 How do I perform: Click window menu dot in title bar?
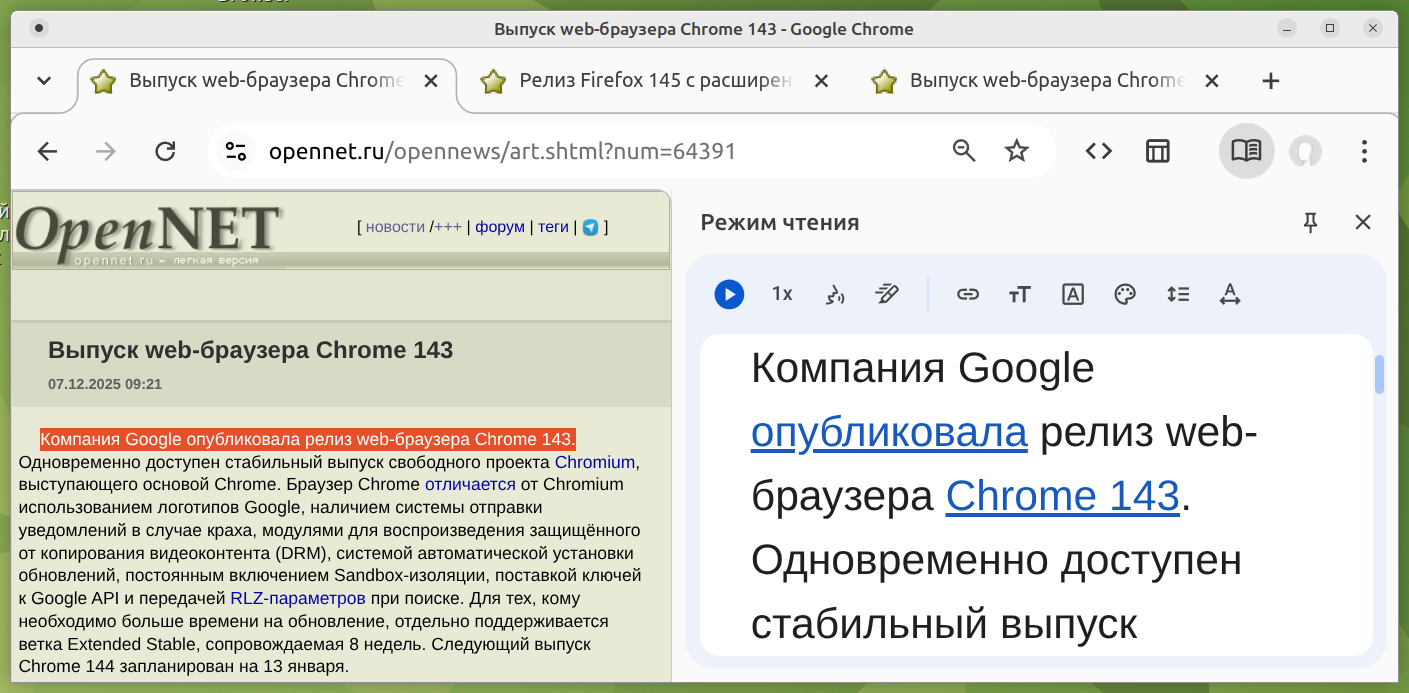coord(38,28)
